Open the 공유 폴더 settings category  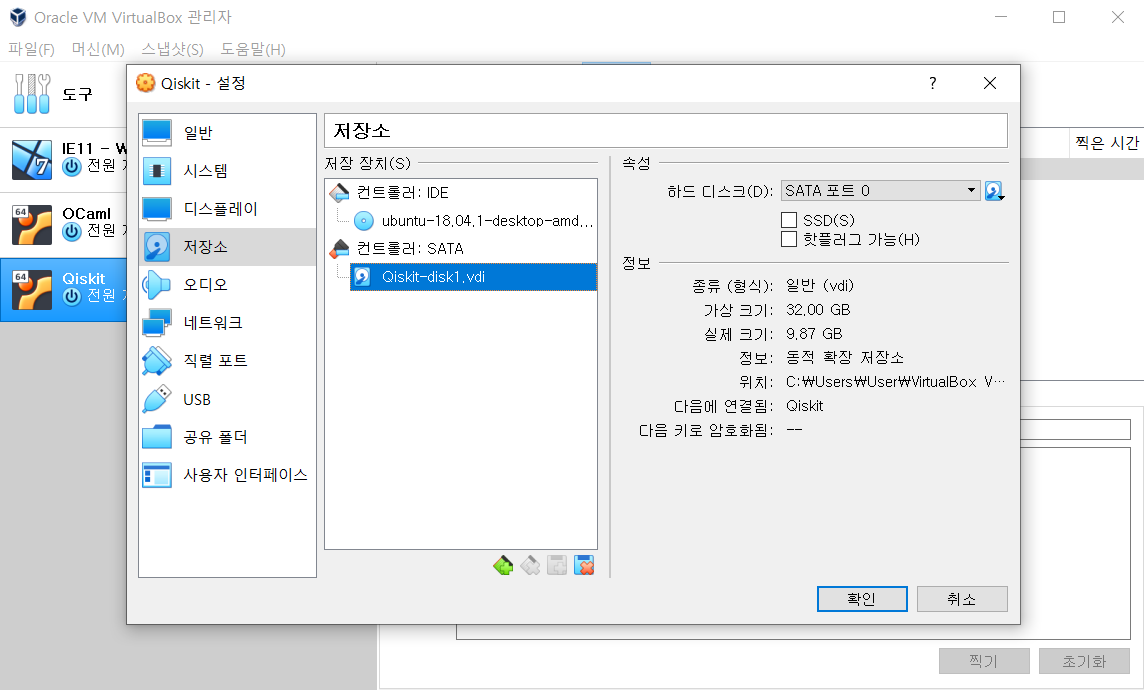pyautogui.click(x=227, y=437)
